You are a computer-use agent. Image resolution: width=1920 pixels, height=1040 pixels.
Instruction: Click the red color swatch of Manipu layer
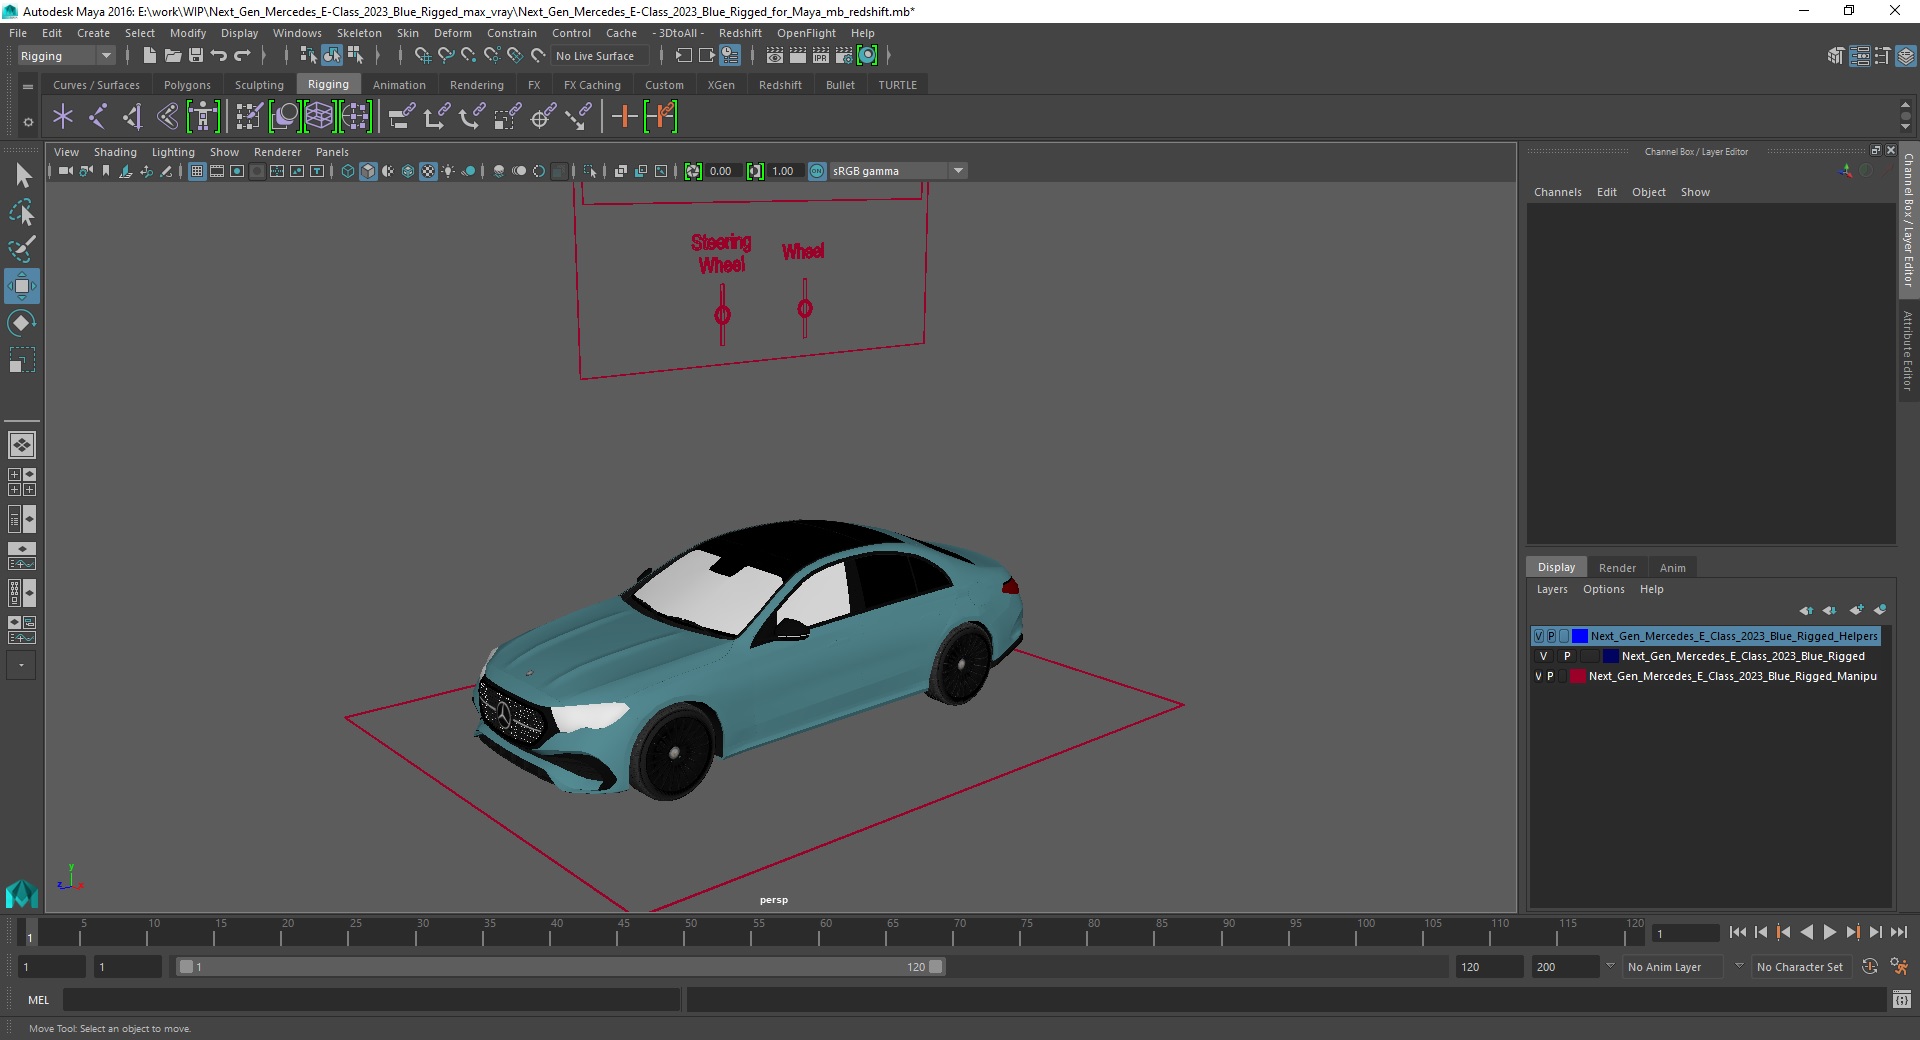click(x=1578, y=676)
